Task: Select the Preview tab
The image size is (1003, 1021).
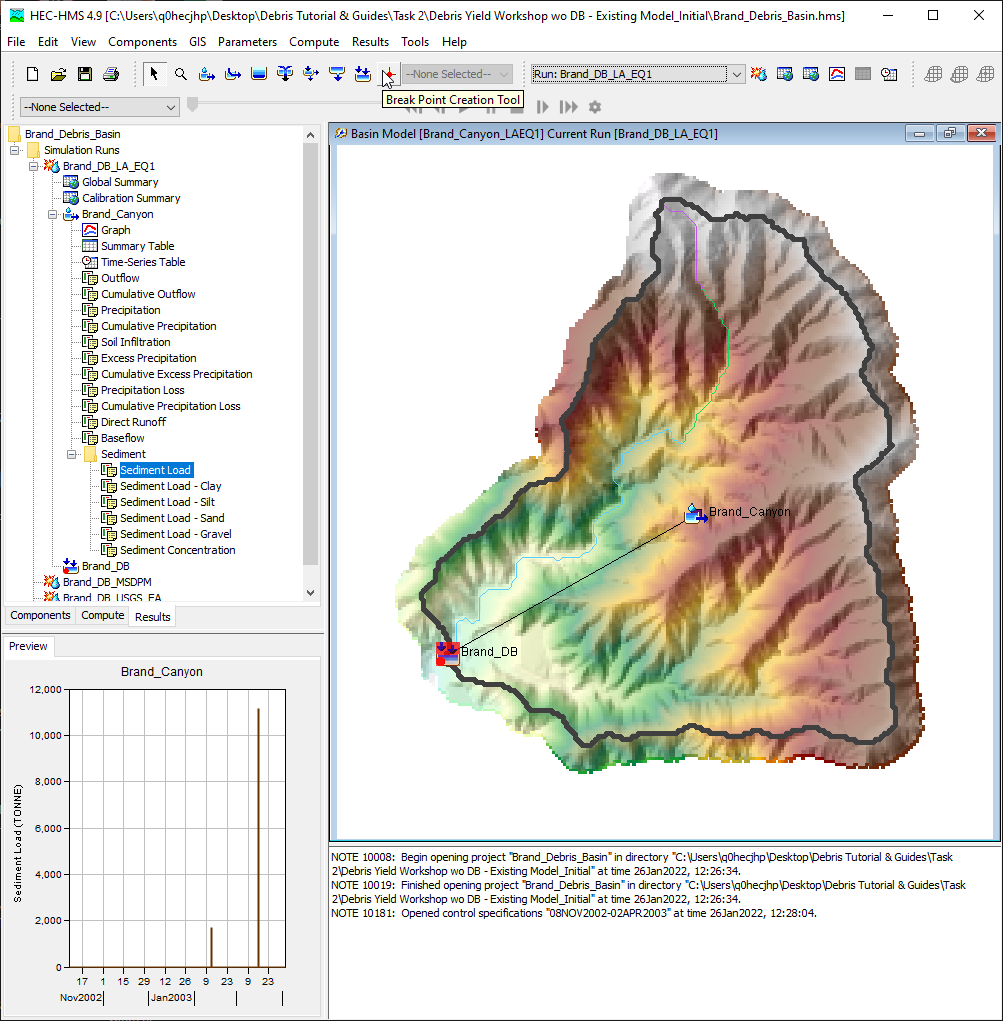Action: (28, 646)
